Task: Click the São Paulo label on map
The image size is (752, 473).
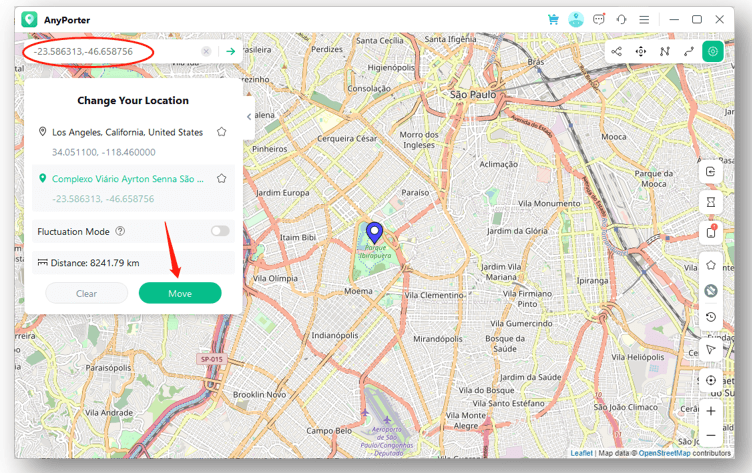Action: tap(473, 95)
